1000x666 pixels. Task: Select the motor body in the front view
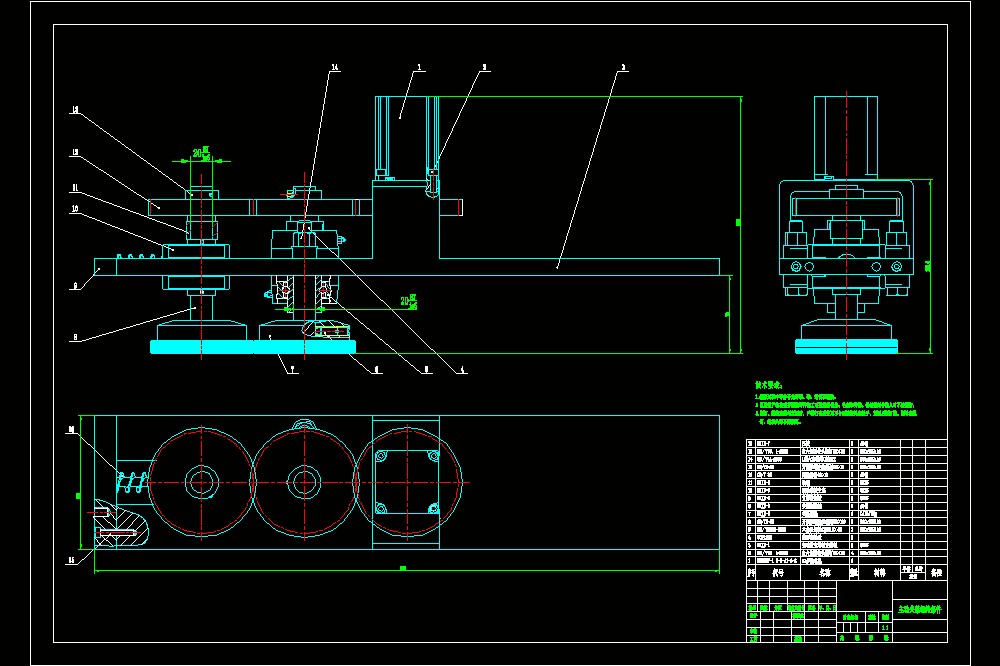(x=406, y=136)
